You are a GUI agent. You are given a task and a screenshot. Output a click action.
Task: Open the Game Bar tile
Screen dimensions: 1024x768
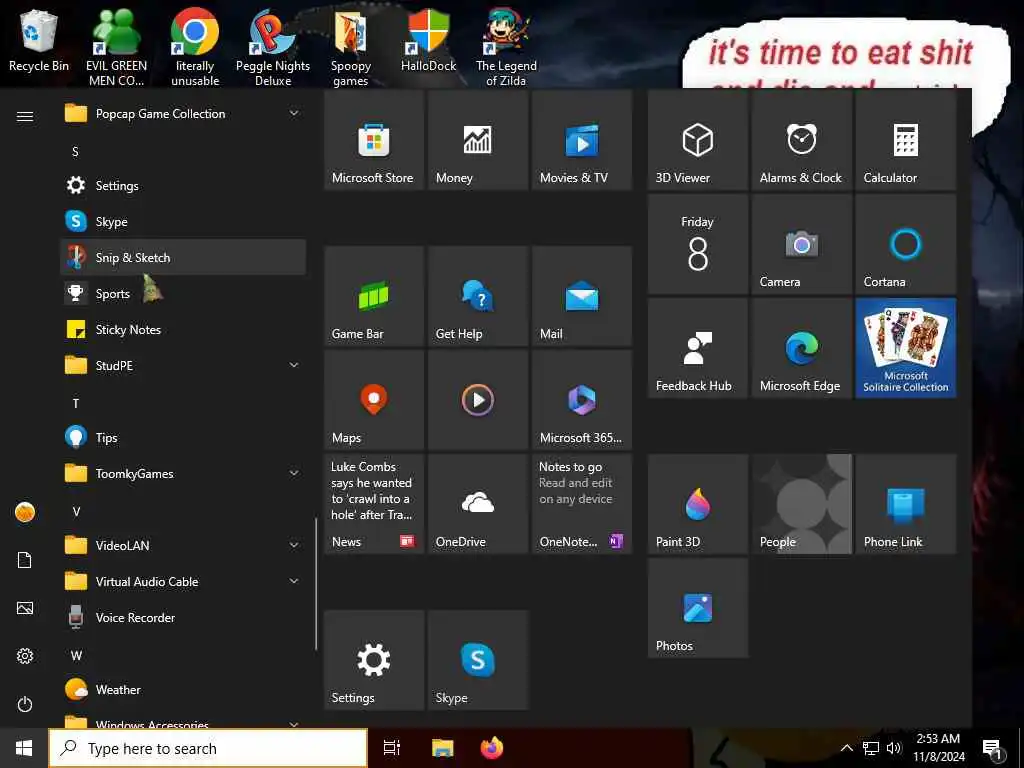(374, 296)
